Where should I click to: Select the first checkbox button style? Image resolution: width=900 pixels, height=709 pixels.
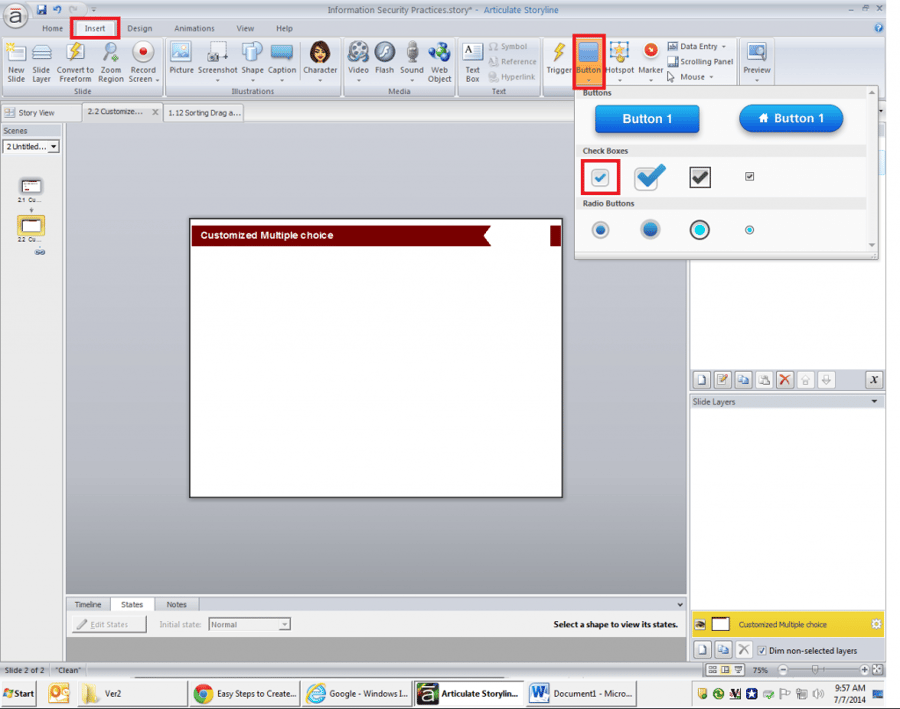[600, 177]
